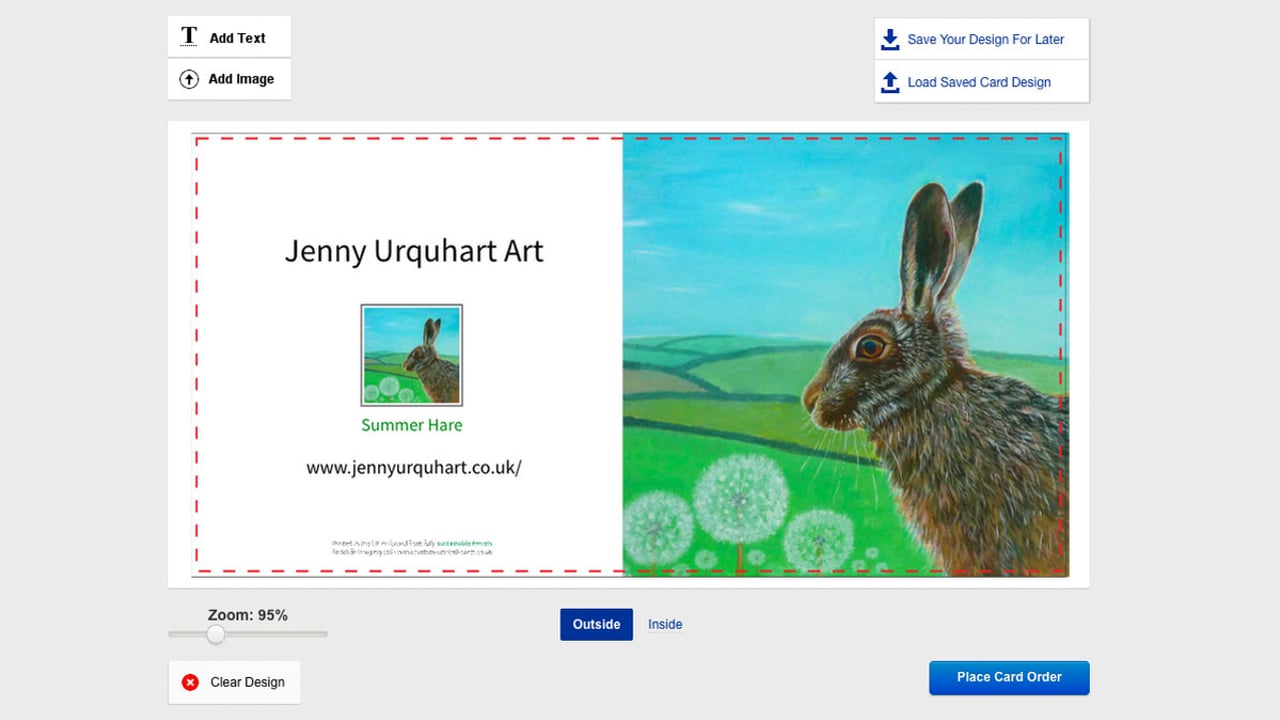The height and width of the screenshot is (720, 1280).
Task: Click the Load Saved Design upload icon
Action: [890, 82]
